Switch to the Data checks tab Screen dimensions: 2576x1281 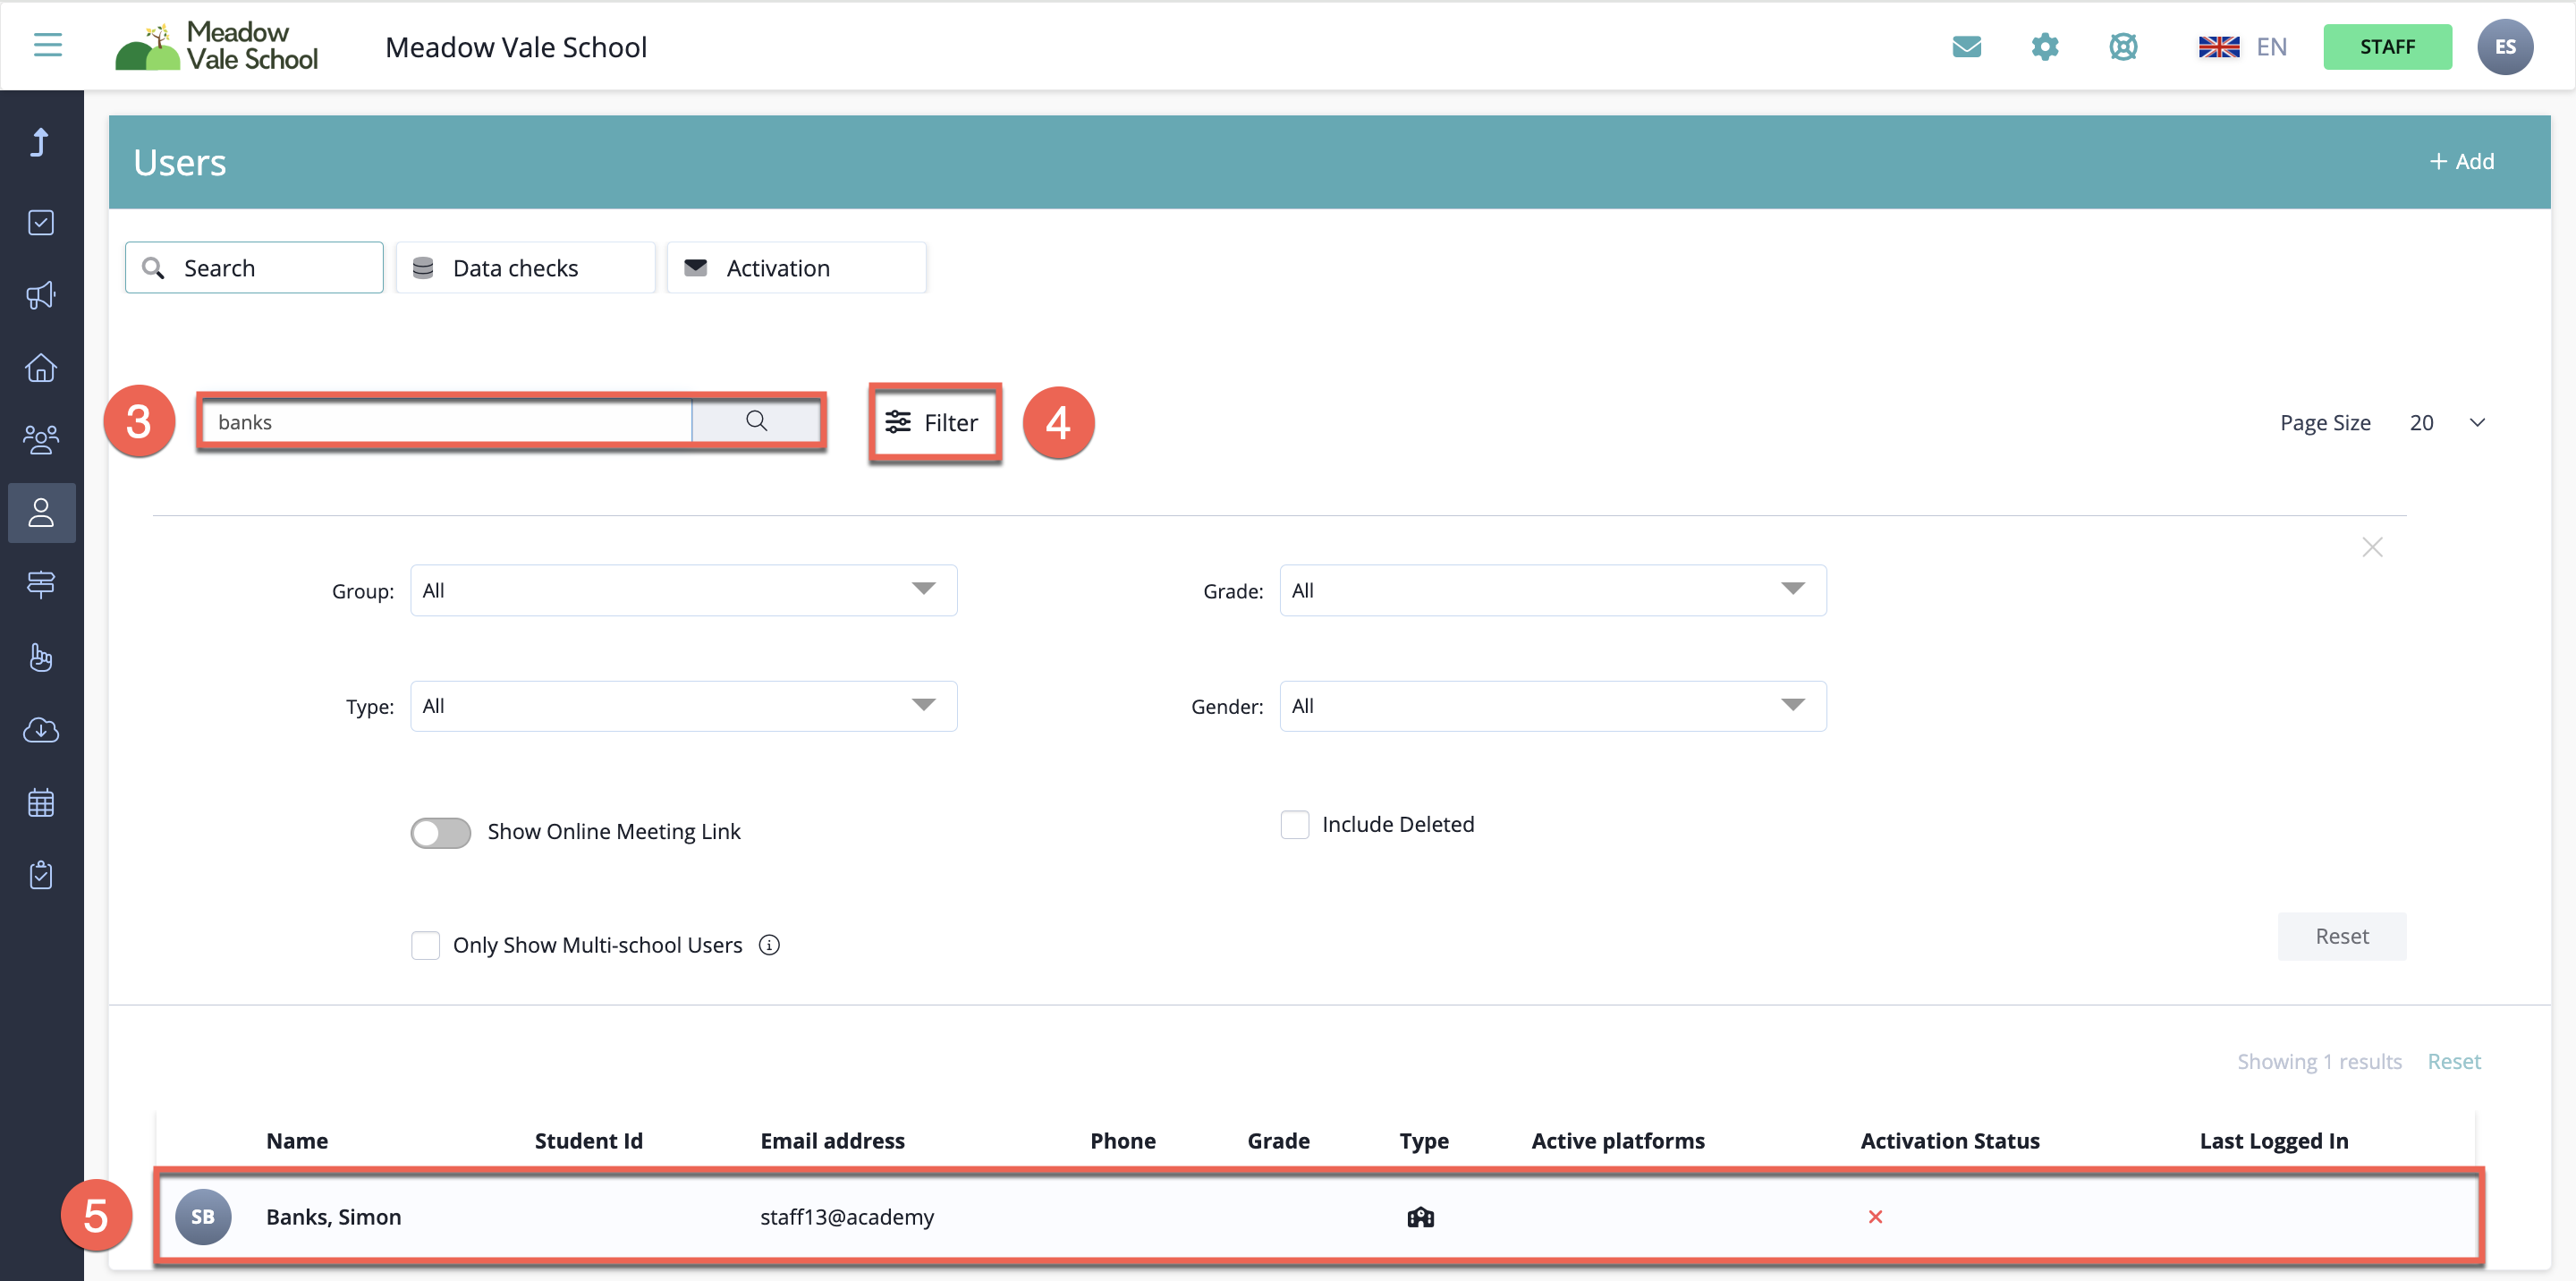(525, 268)
